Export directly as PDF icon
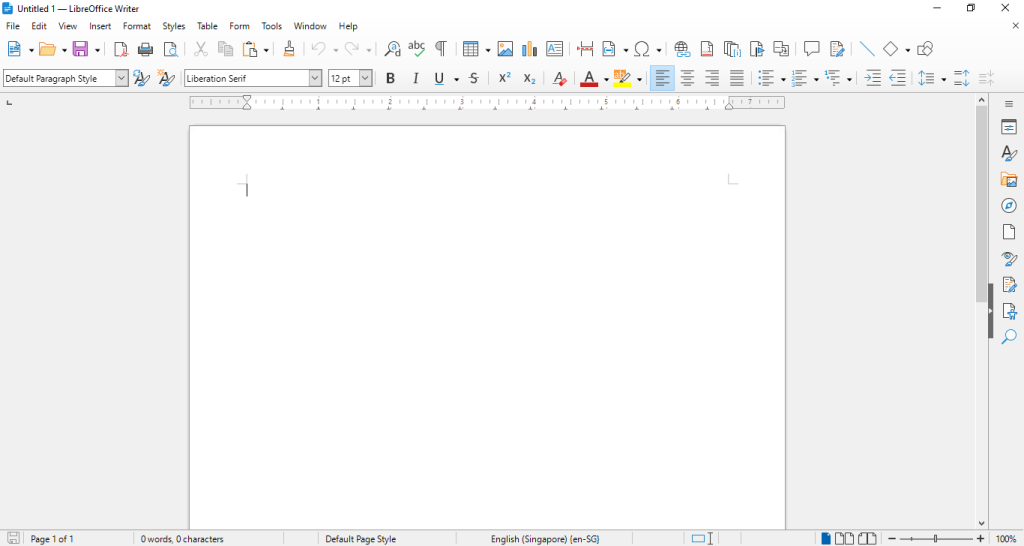The image size is (1024, 546). pyautogui.click(x=121, y=49)
